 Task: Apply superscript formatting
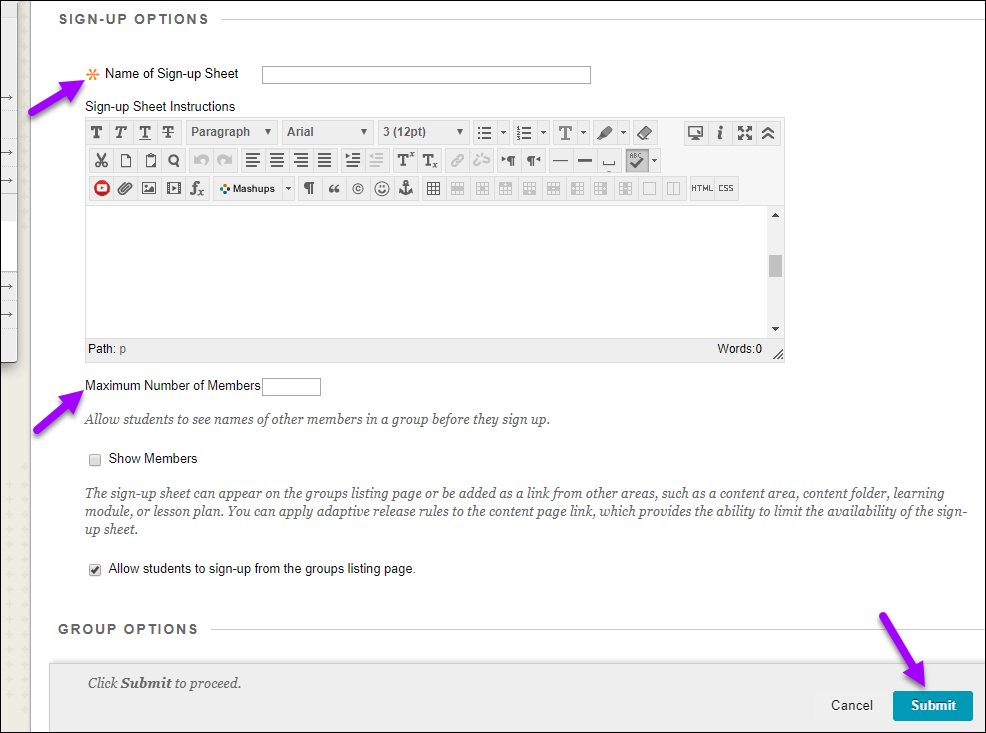(406, 161)
